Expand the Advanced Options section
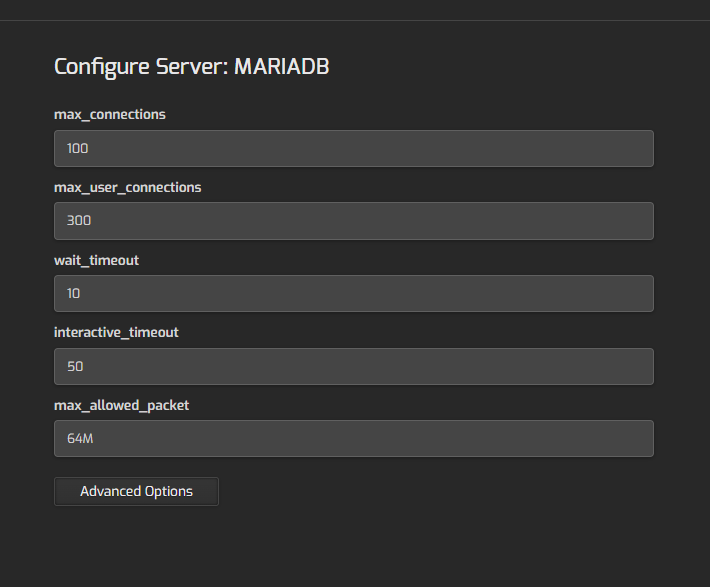Viewport: 710px width, 587px height. pos(136,491)
